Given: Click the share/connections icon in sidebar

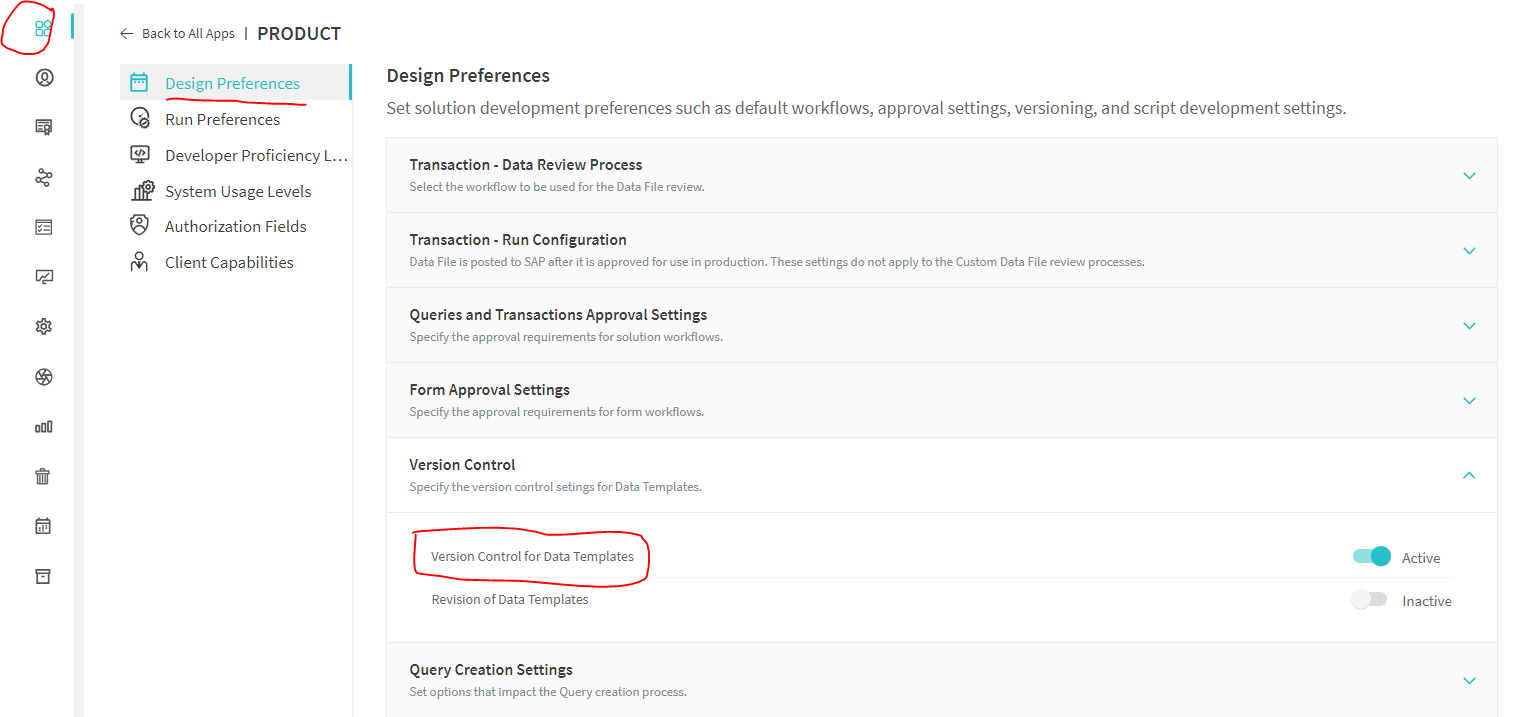Looking at the screenshot, I should pos(43,178).
